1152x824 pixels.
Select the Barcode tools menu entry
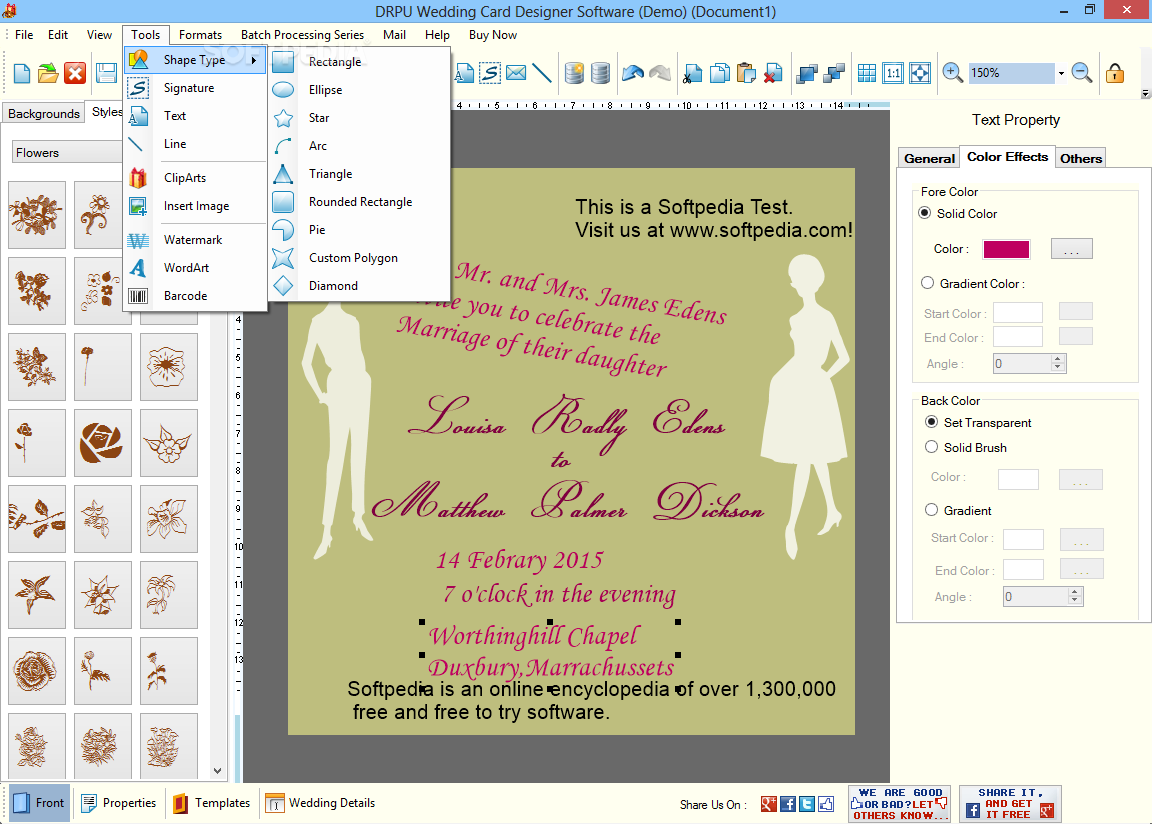pos(195,296)
